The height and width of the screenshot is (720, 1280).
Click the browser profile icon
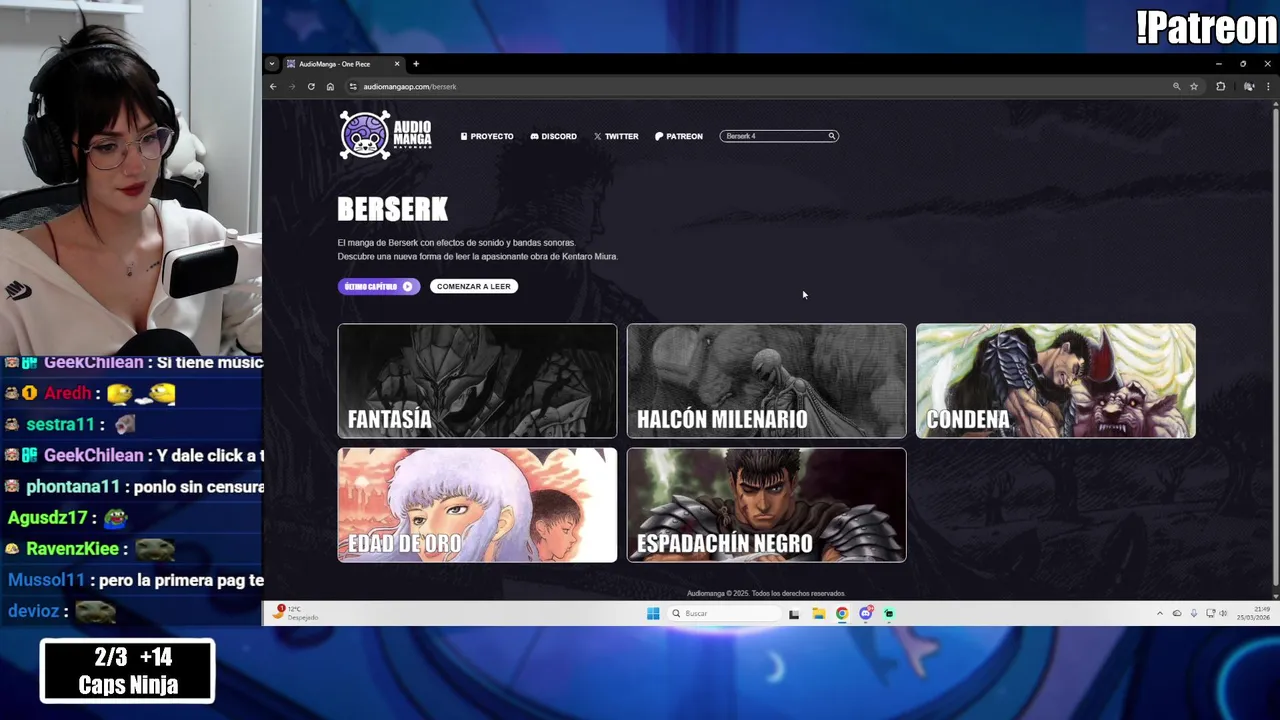(1249, 87)
